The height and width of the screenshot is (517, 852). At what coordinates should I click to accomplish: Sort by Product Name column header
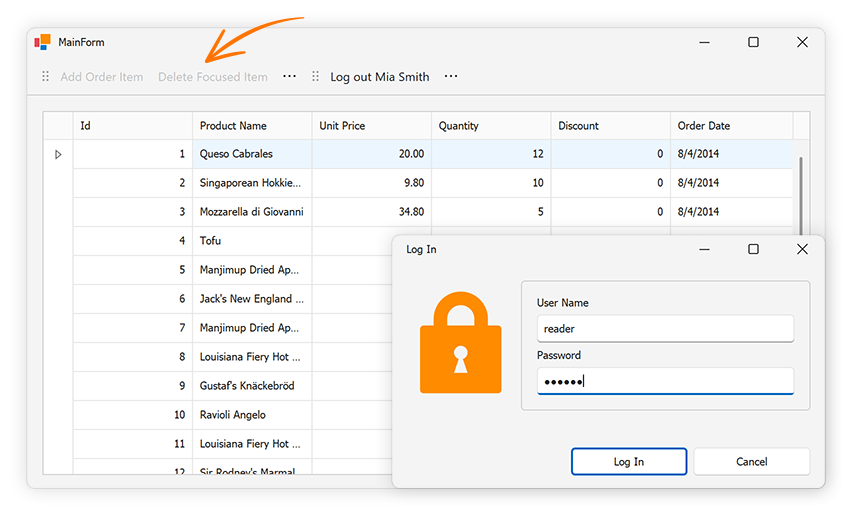tap(252, 126)
